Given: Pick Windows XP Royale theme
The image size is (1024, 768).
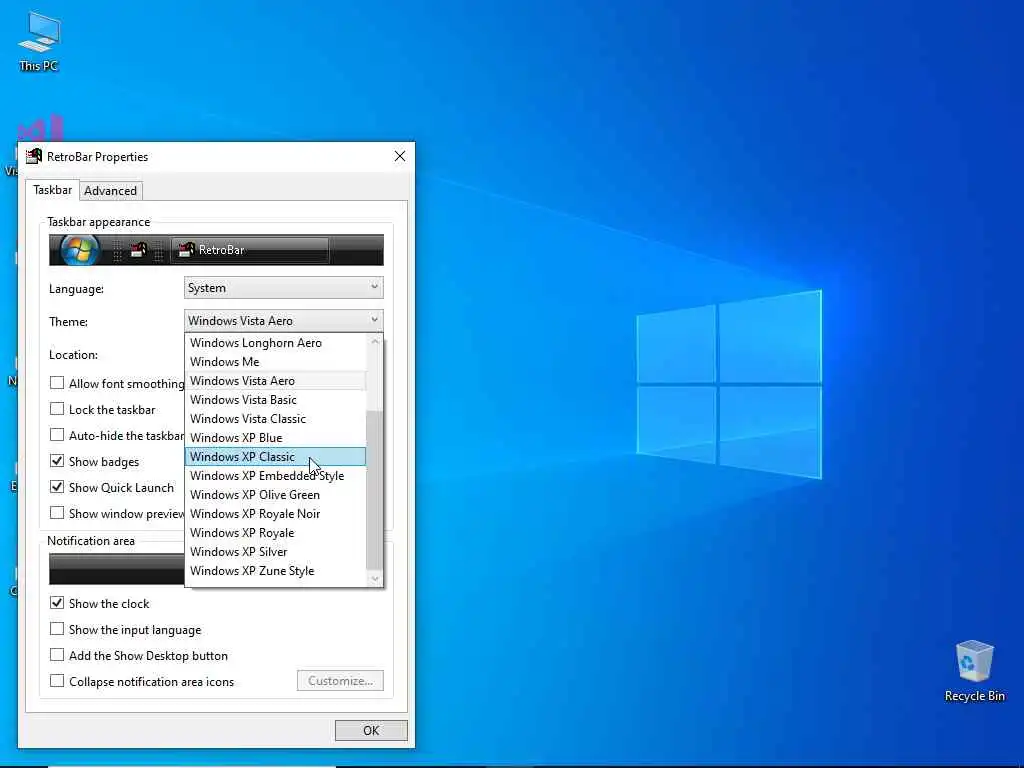Looking at the screenshot, I should 275,532.
